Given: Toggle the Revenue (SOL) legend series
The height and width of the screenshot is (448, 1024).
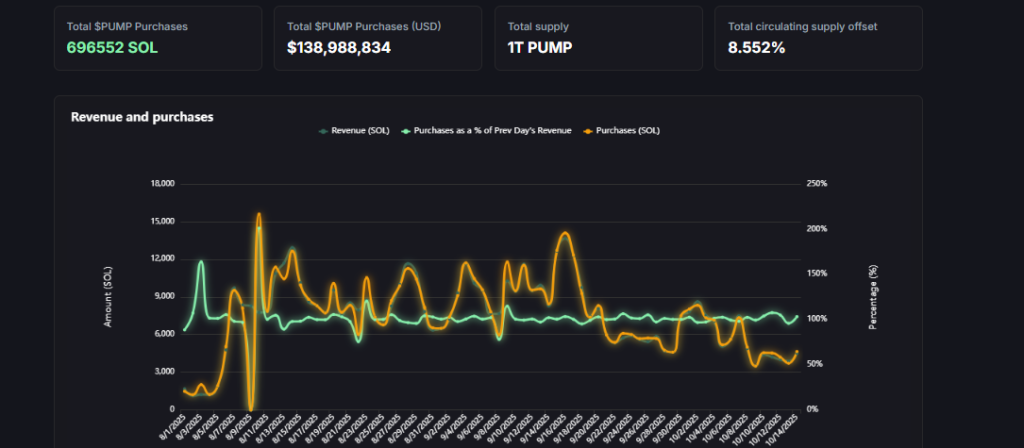Looking at the screenshot, I should pos(360,131).
